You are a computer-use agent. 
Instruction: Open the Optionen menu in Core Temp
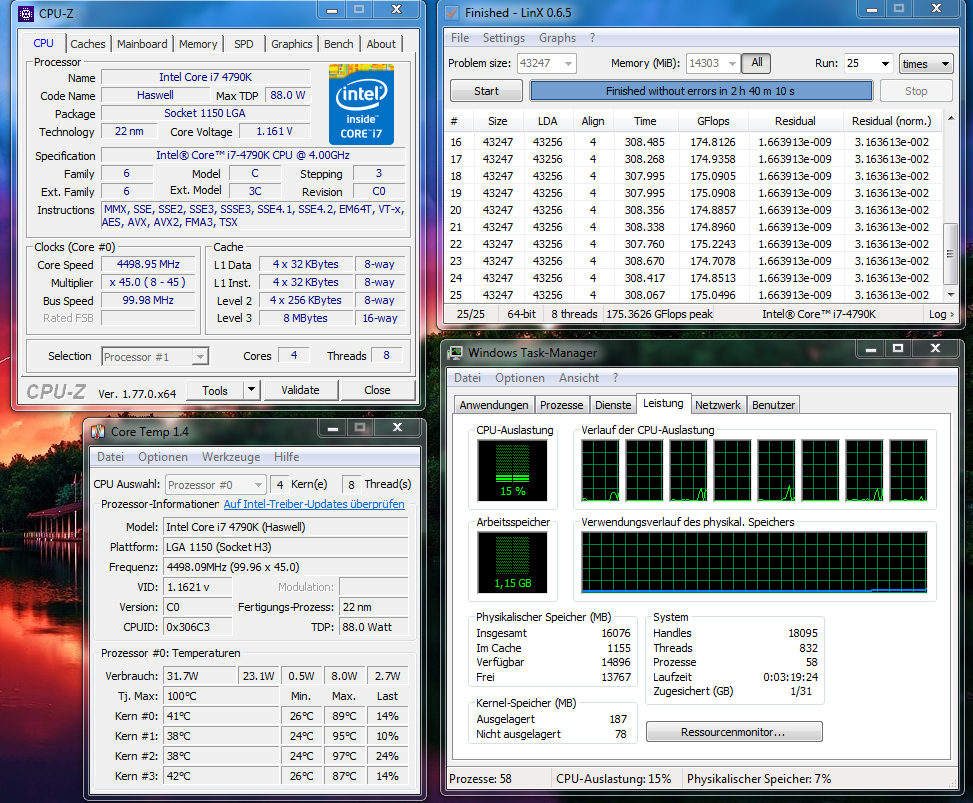coord(163,457)
